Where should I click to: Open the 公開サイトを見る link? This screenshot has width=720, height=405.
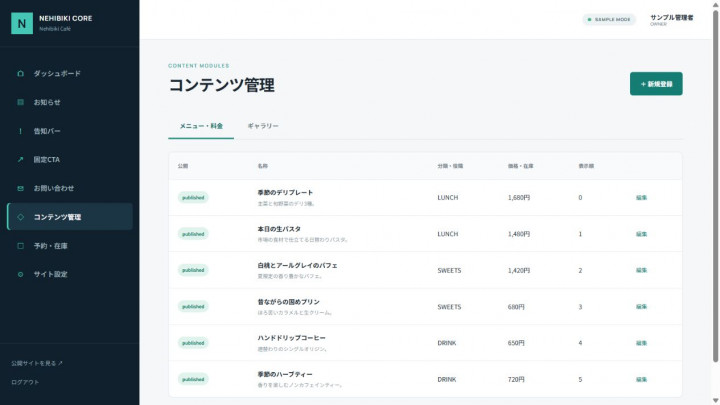click(x=37, y=363)
